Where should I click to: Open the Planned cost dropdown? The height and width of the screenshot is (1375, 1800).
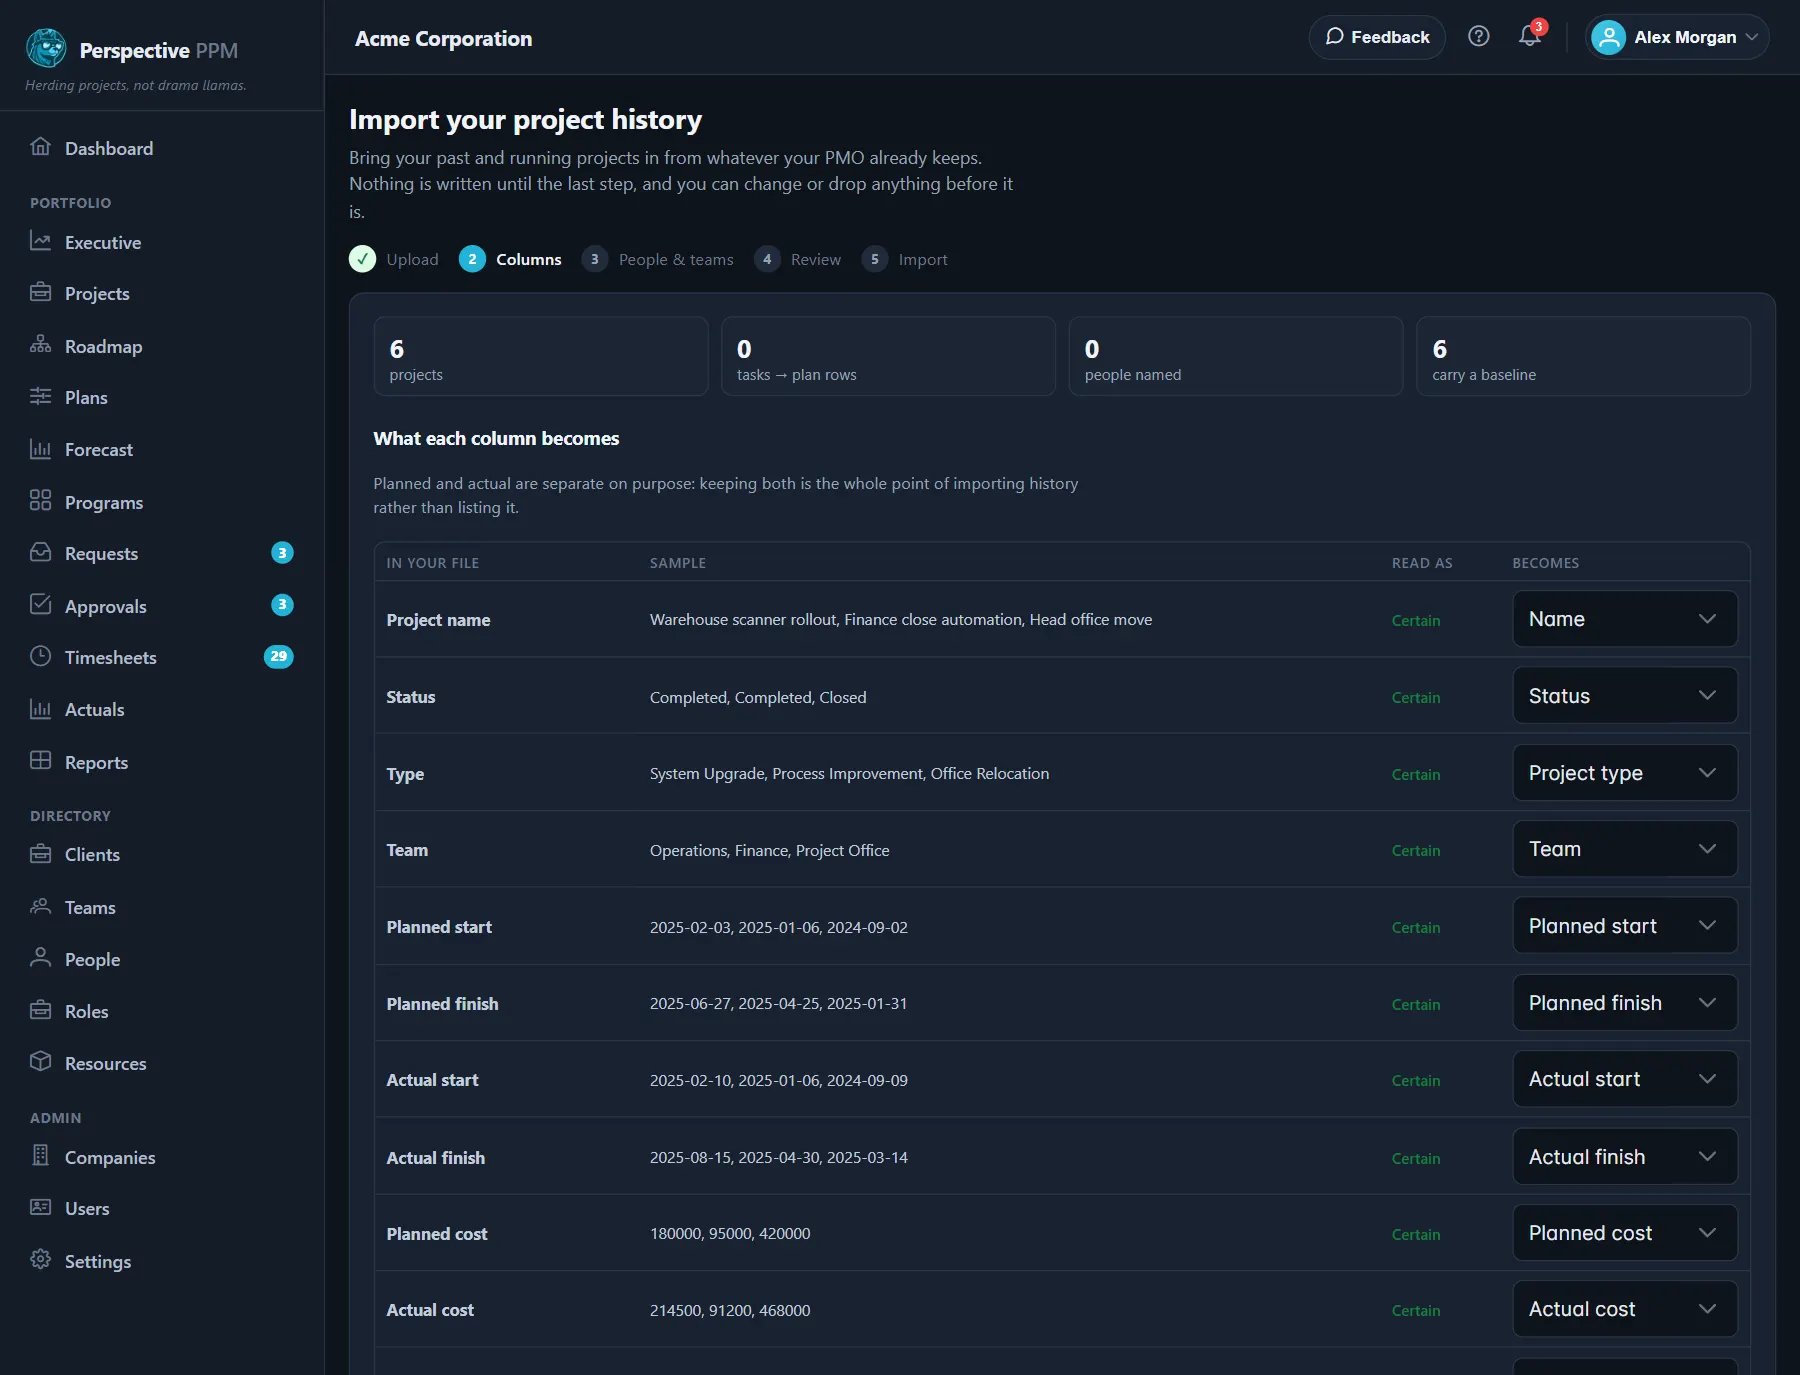point(1625,1233)
